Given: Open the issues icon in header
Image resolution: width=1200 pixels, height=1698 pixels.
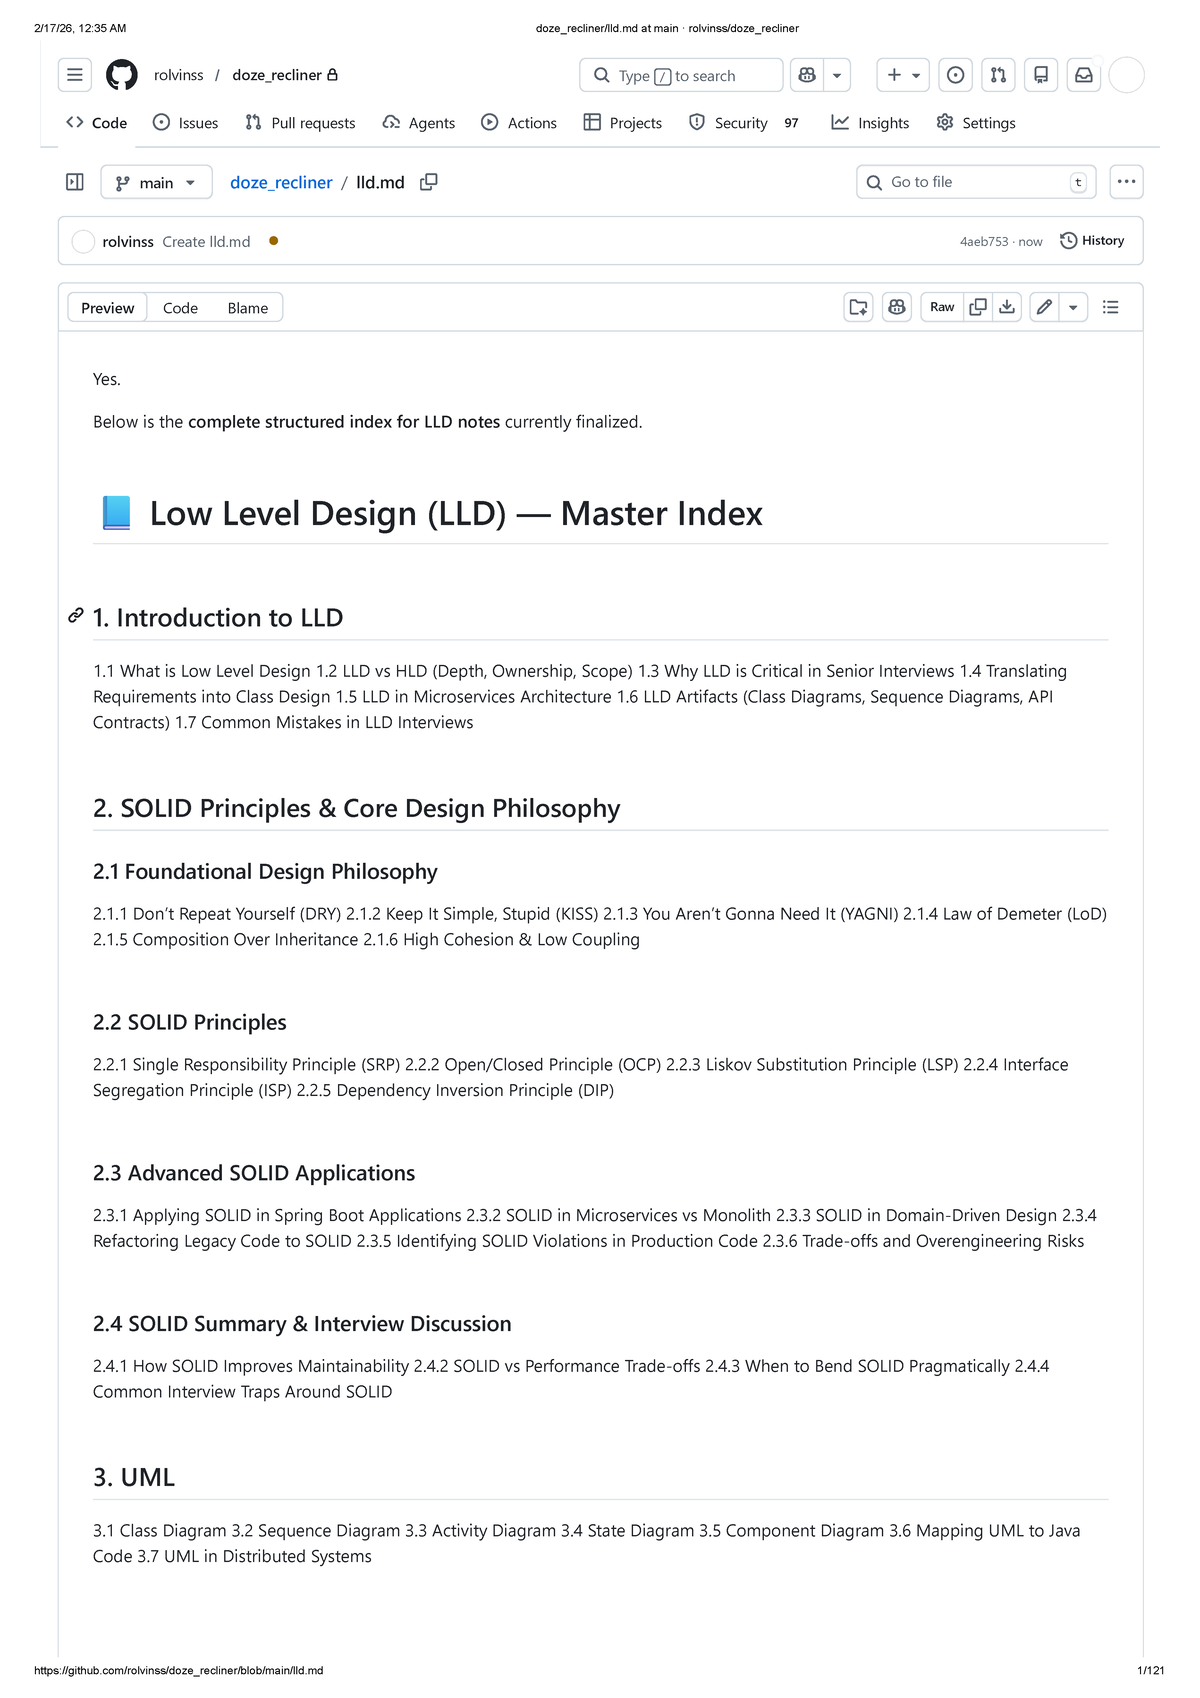Looking at the screenshot, I should [956, 75].
